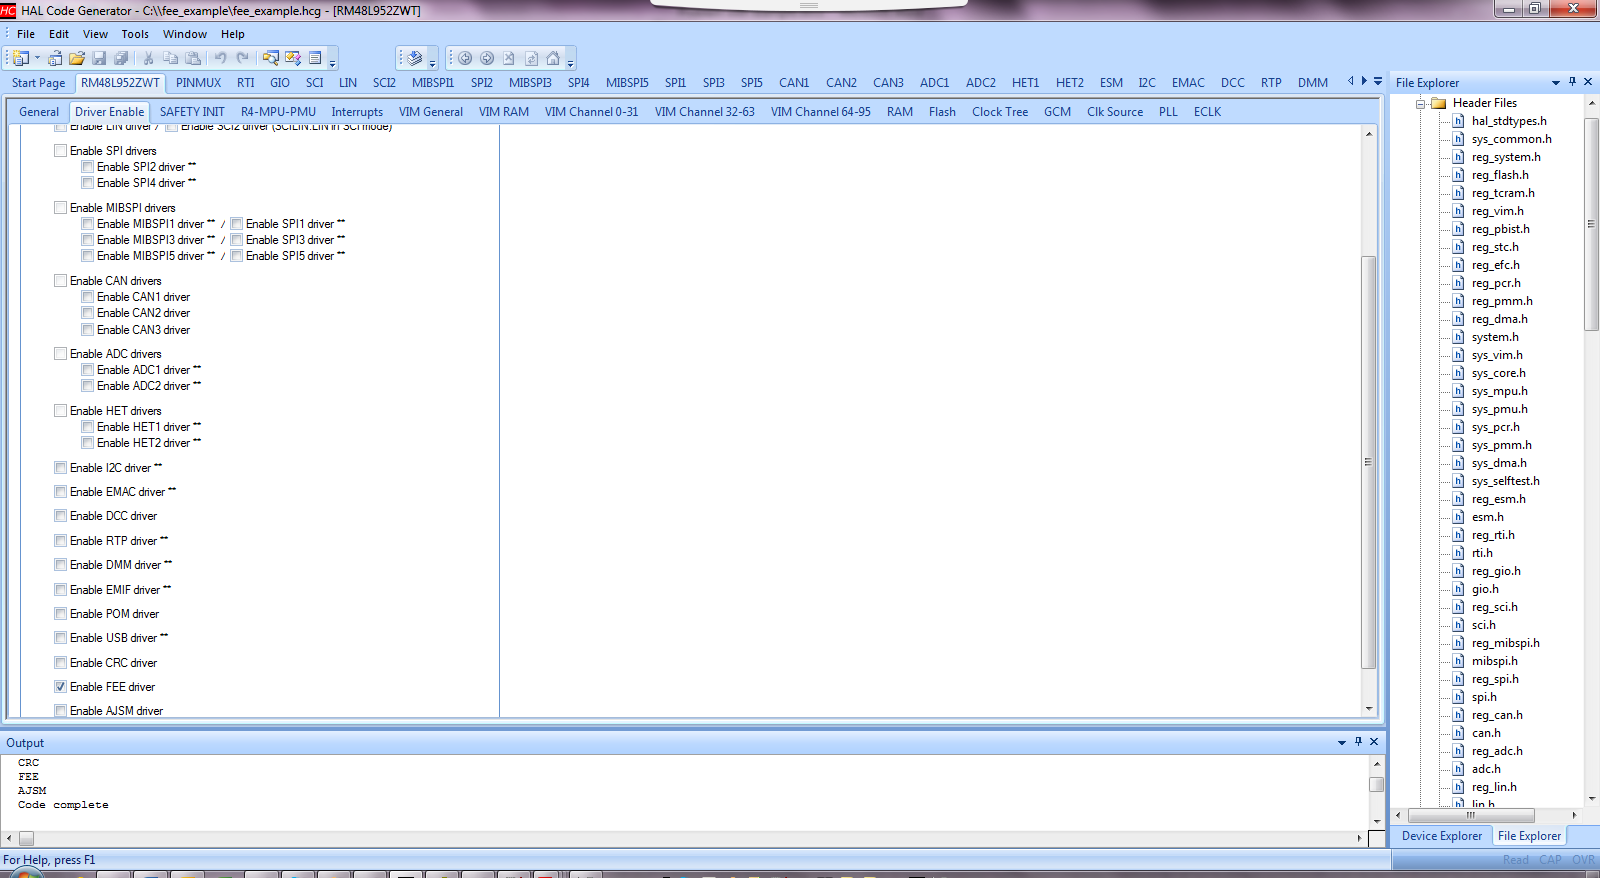1600x878 pixels.
Task: Click the Copy toolbar icon
Action: 171,58
